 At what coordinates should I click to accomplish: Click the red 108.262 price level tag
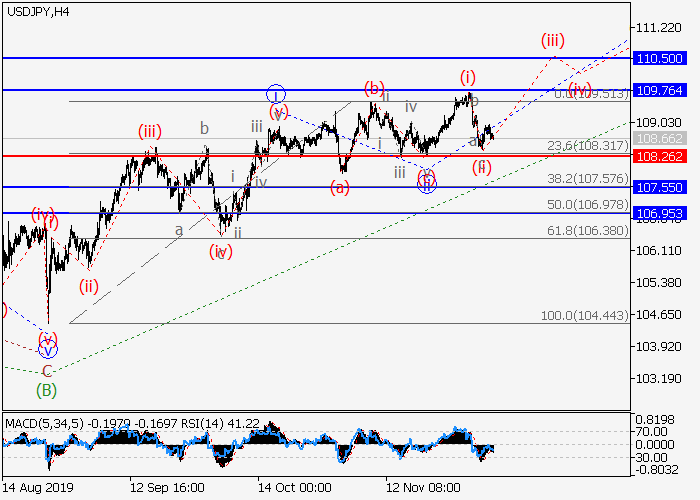click(659, 156)
